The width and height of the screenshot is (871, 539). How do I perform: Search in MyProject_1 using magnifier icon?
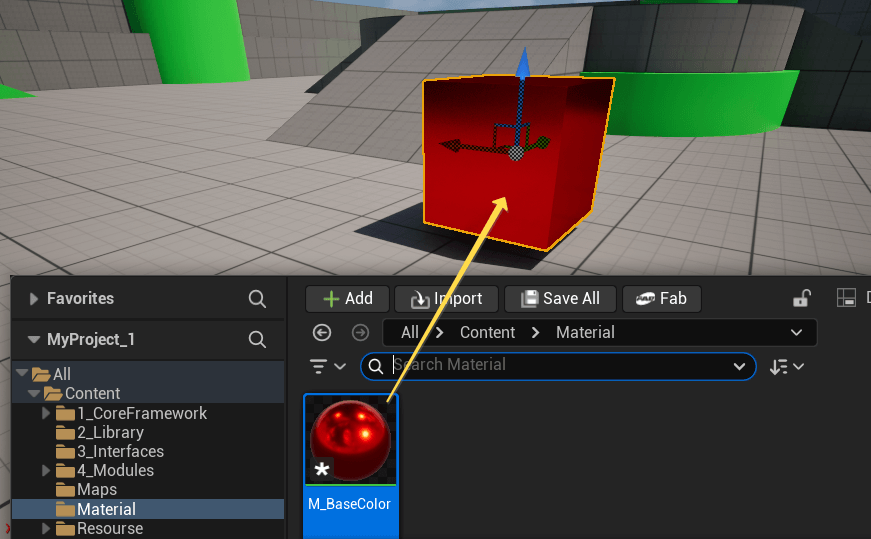[x=257, y=339]
